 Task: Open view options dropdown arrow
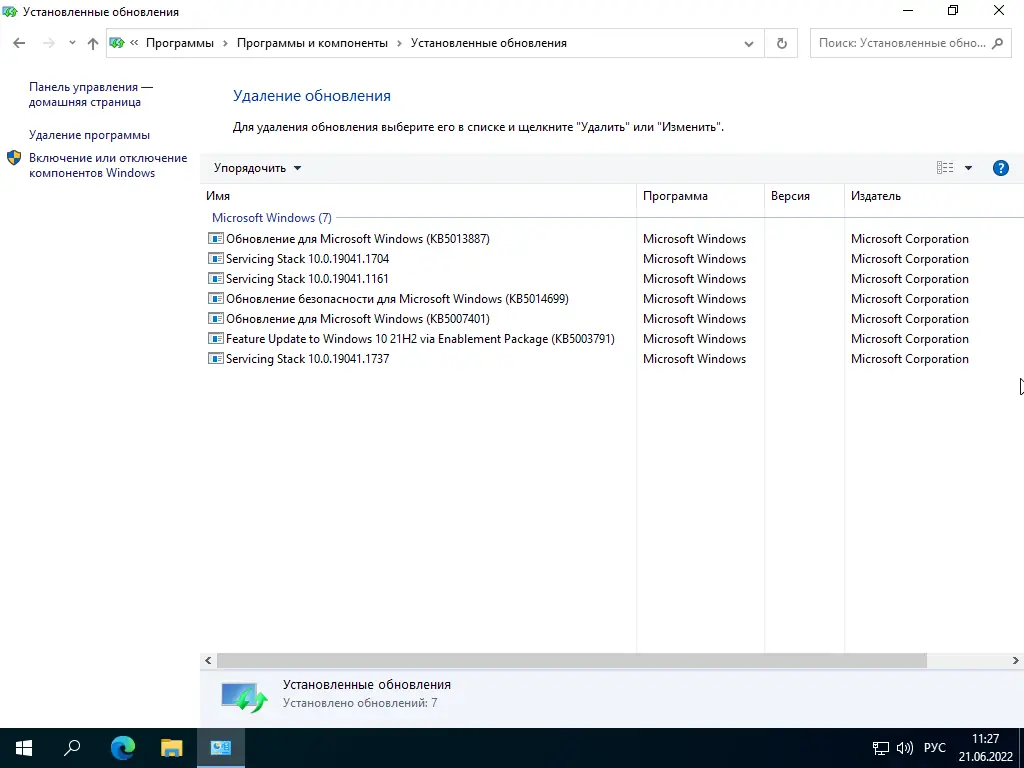968,168
